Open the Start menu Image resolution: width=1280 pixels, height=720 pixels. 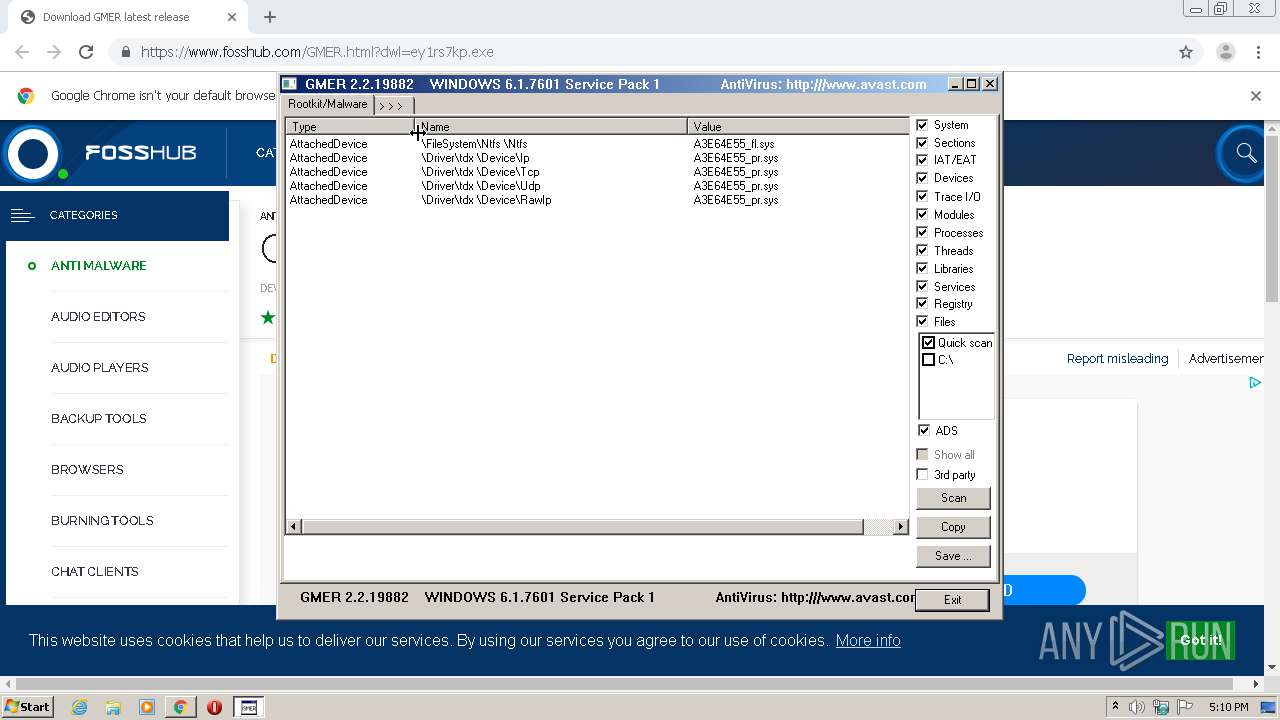[28, 707]
